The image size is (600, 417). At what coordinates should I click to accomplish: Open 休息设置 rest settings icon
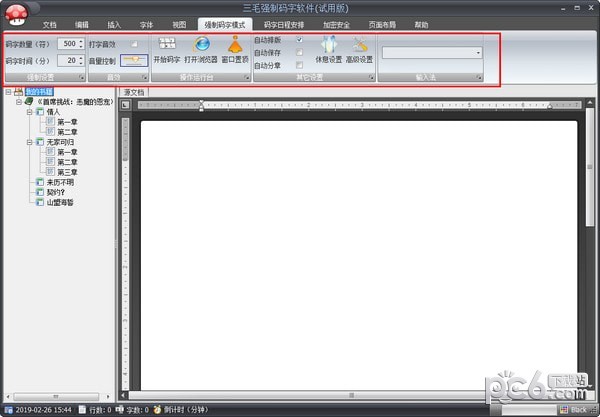tap(328, 44)
